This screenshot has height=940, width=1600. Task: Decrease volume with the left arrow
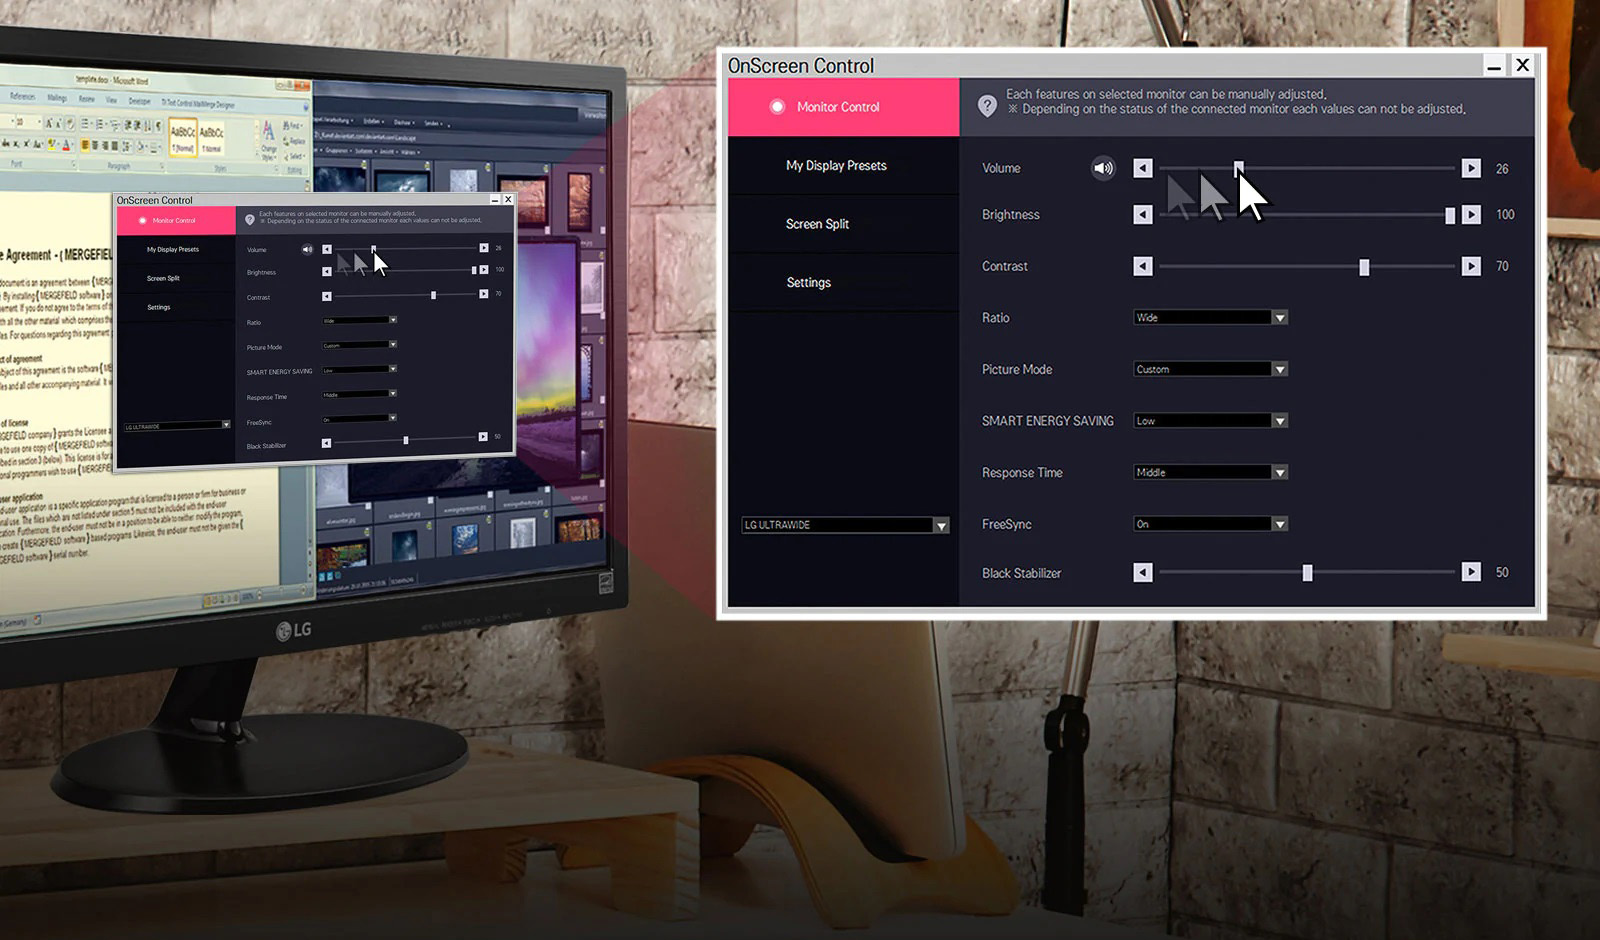click(x=1143, y=168)
